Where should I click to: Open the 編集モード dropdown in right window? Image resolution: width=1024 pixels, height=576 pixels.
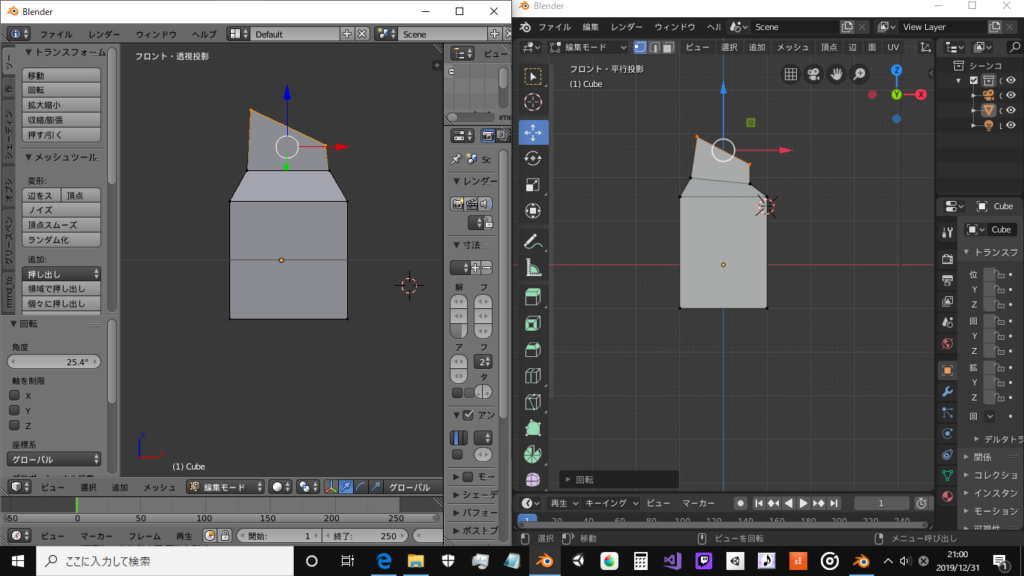coord(589,47)
